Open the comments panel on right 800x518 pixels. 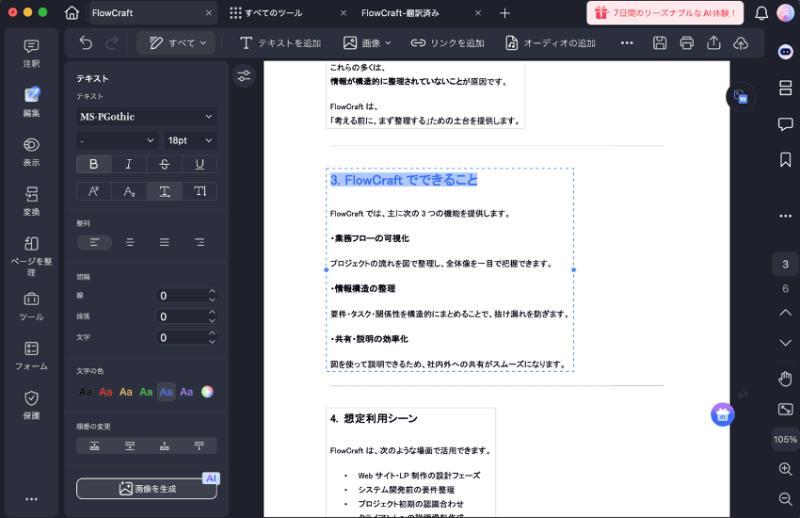785,124
